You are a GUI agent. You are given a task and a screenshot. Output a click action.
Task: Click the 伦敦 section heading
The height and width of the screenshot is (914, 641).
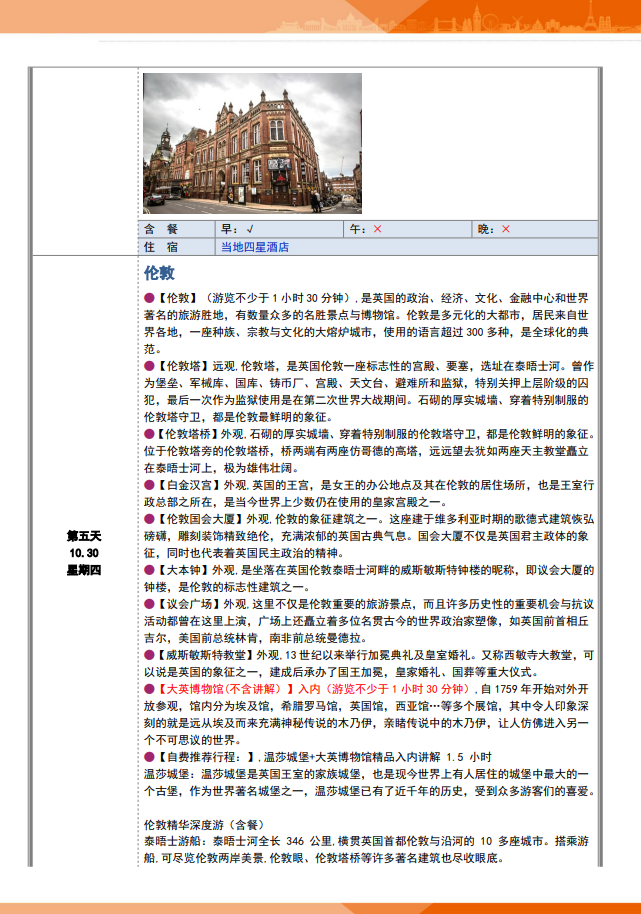[x=159, y=273]
